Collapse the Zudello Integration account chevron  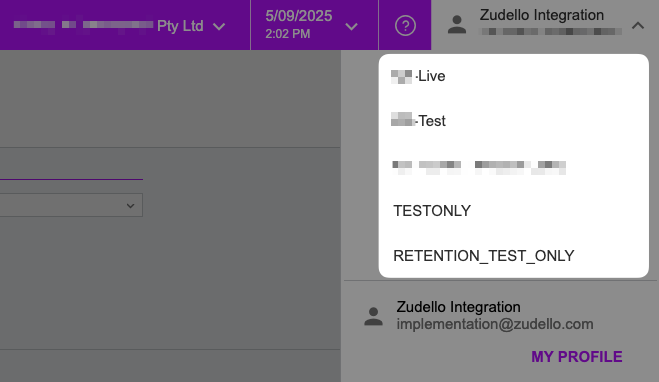point(638,26)
